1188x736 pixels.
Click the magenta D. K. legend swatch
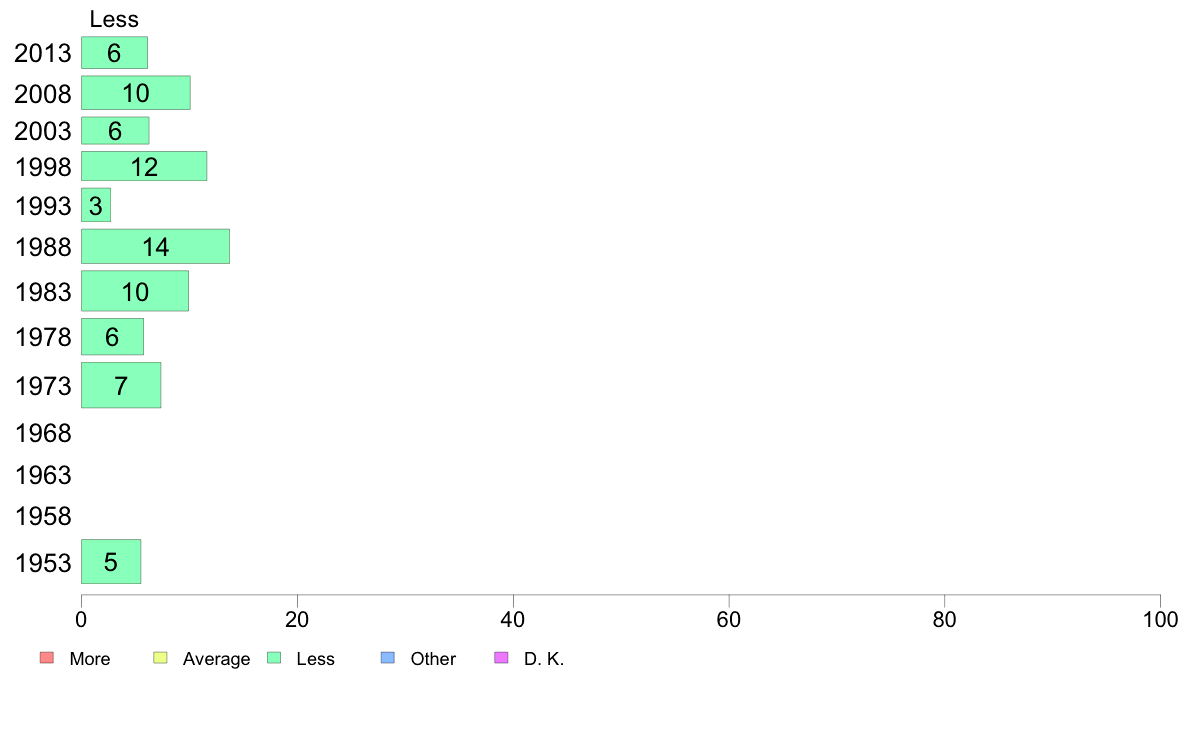502,658
